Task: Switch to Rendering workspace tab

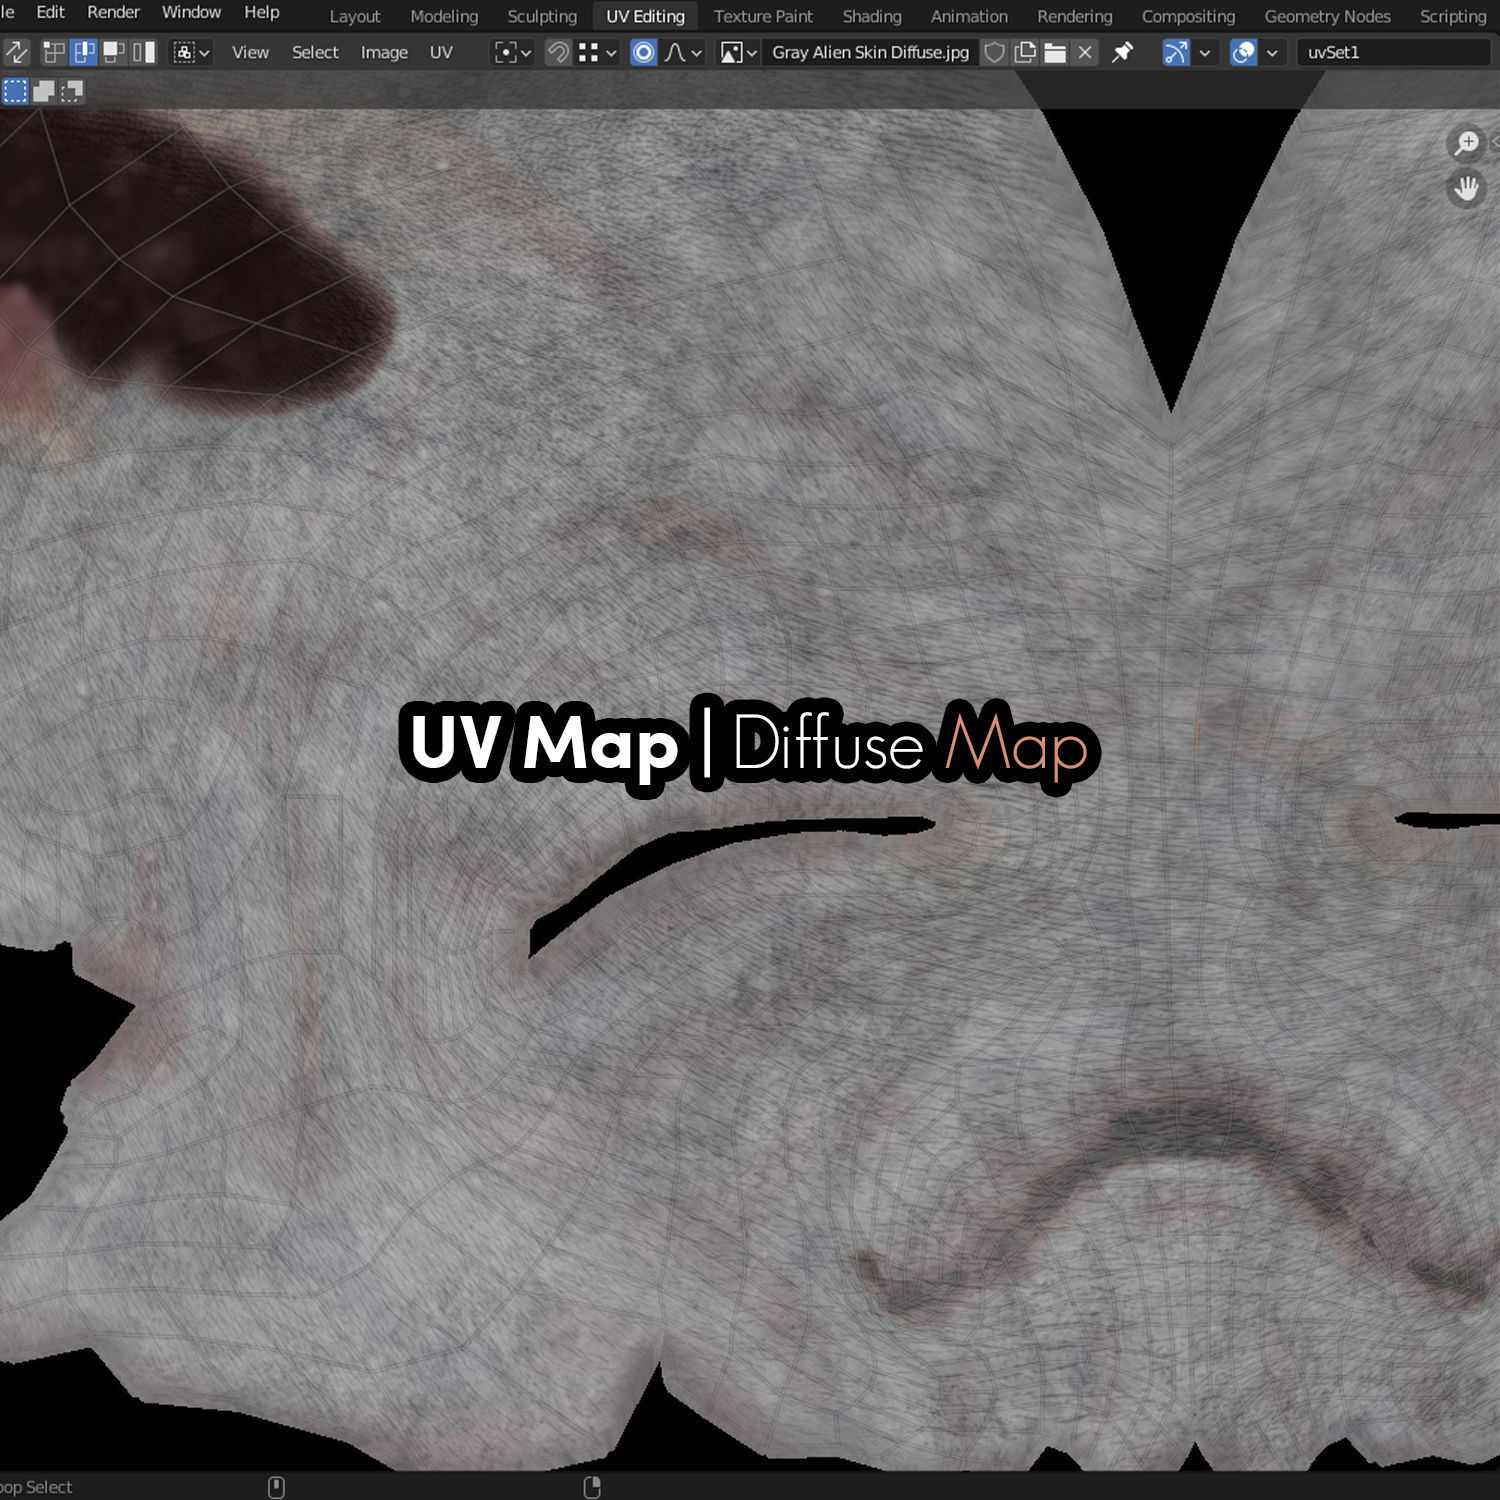Action: coord(1075,16)
